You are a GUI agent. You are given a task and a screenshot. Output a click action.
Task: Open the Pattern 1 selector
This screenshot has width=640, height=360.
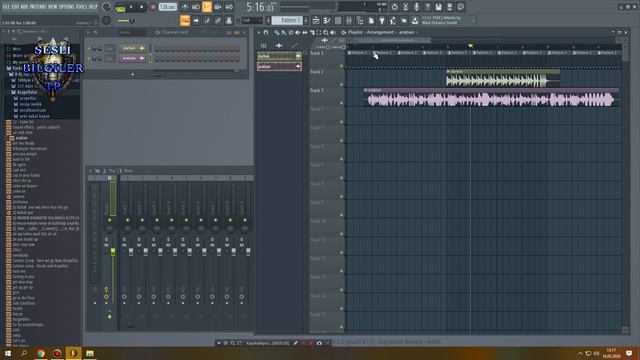pos(287,20)
